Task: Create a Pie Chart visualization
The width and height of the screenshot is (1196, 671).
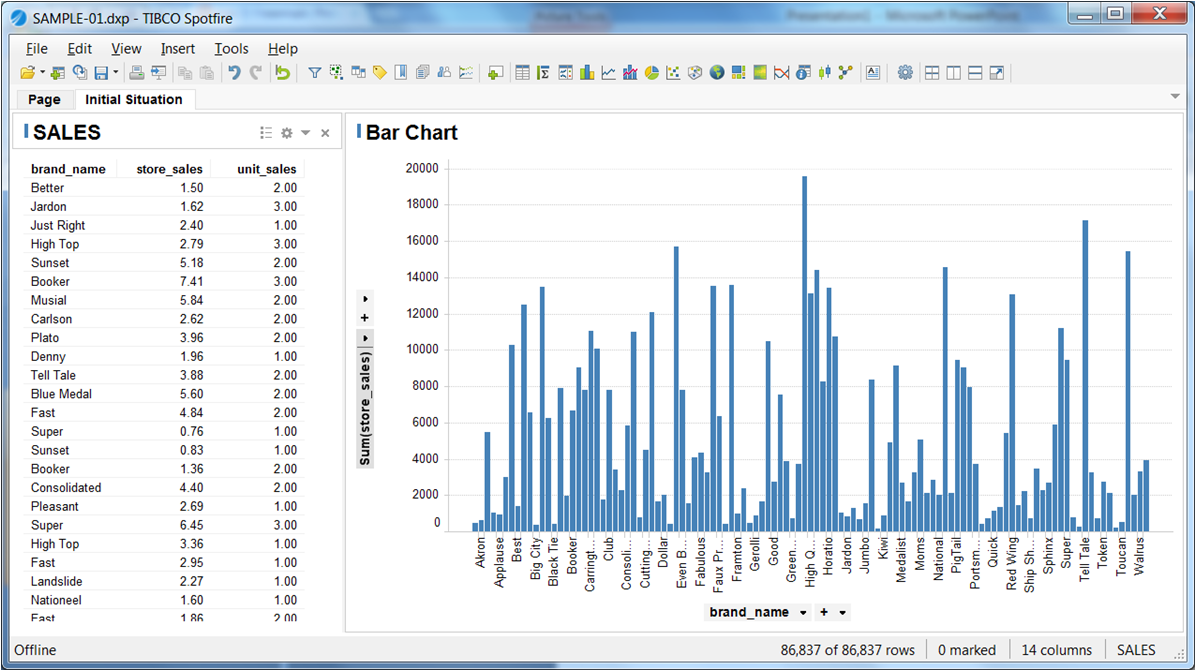Action: pos(650,72)
